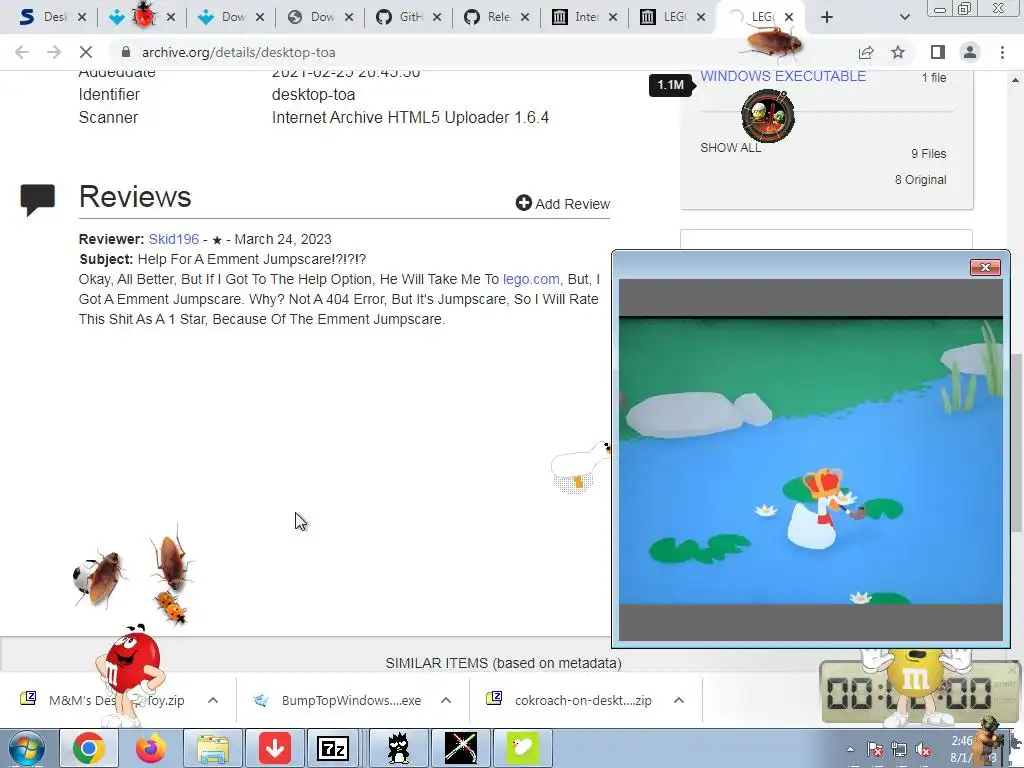The height and width of the screenshot is (768, 1024).
Task: Open the Chrome profile menu
Action: point(970,52)
